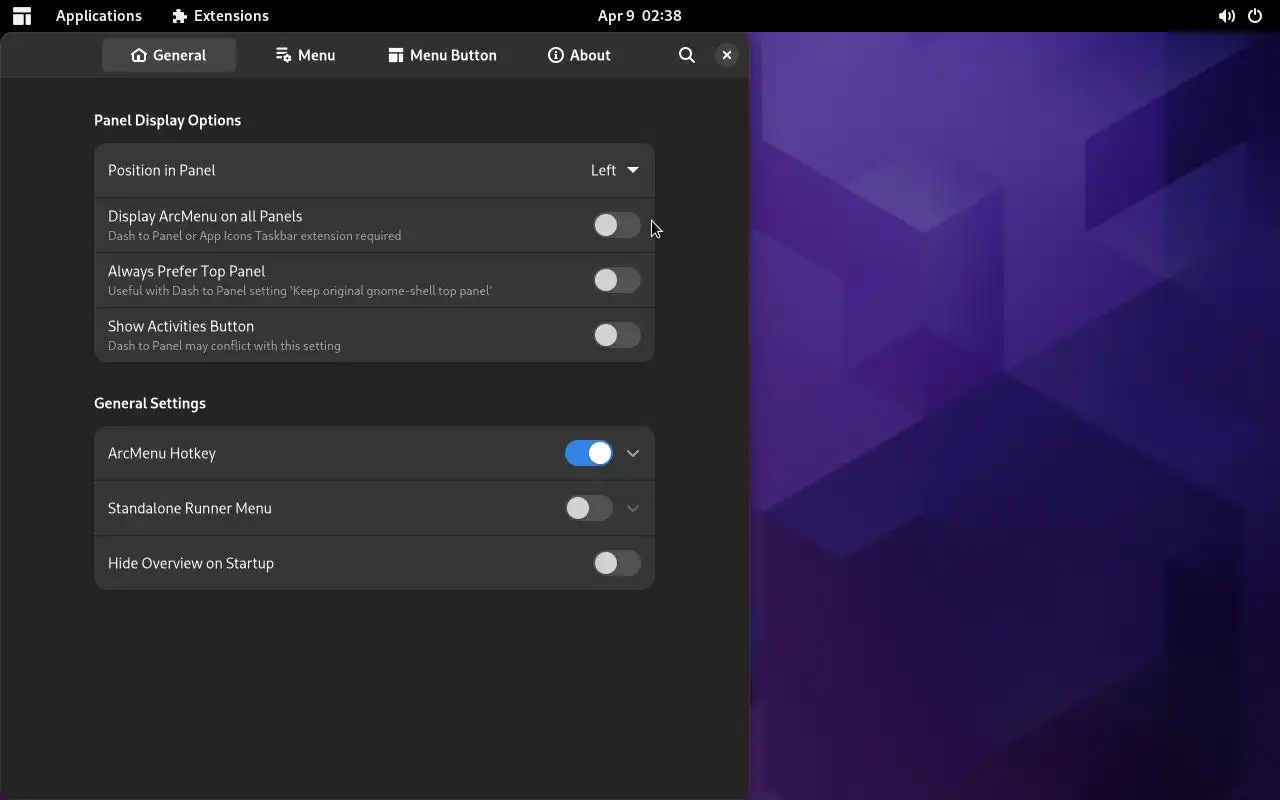This screenshot has width=1280, height=800.
Task: Expand Standalone Runner Menu chevron
Action: pos(633,508)
